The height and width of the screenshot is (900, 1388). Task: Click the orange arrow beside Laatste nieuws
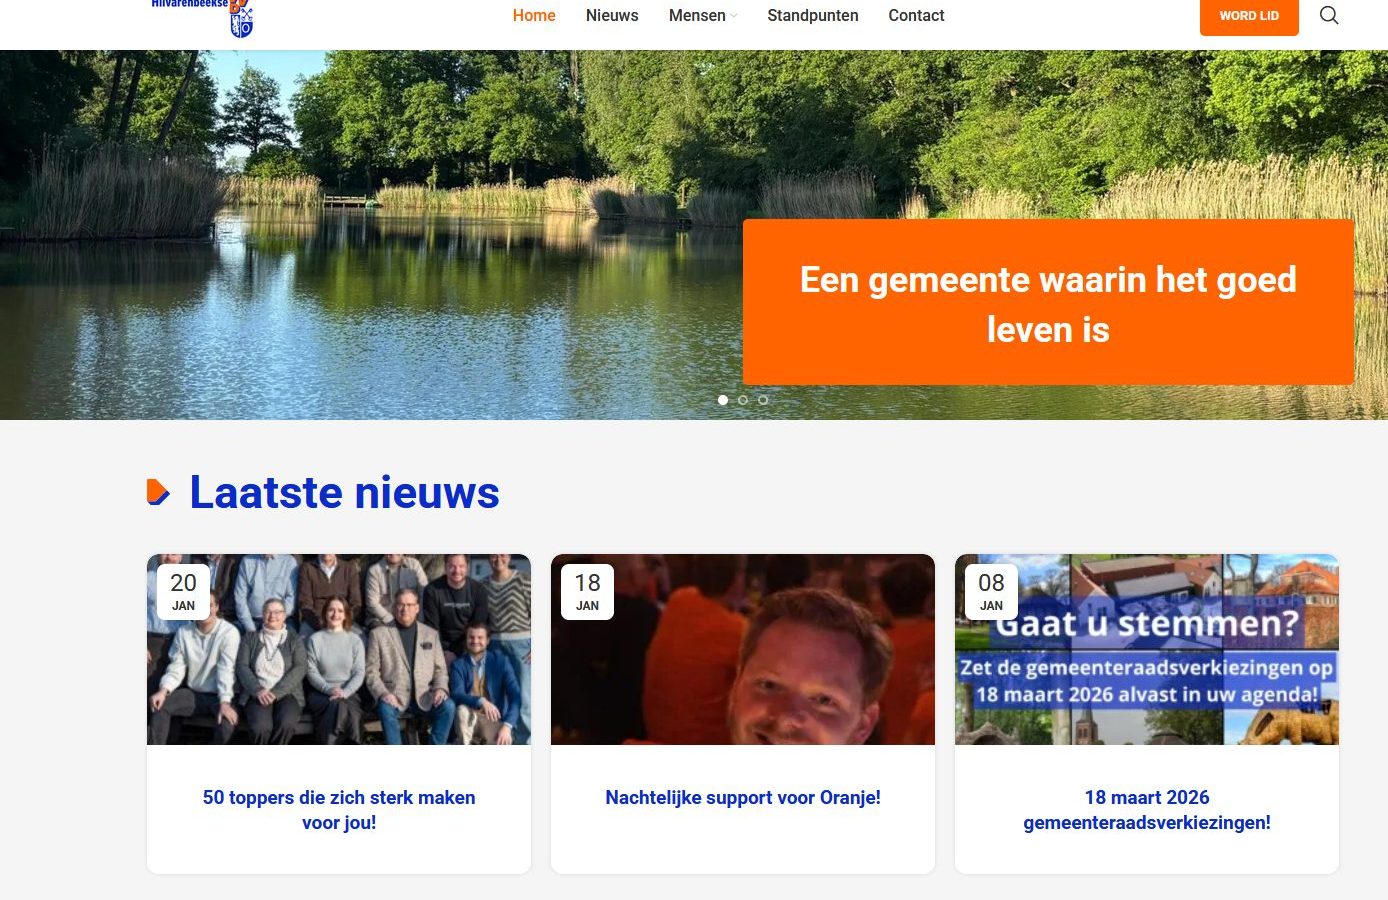point(158,492)
